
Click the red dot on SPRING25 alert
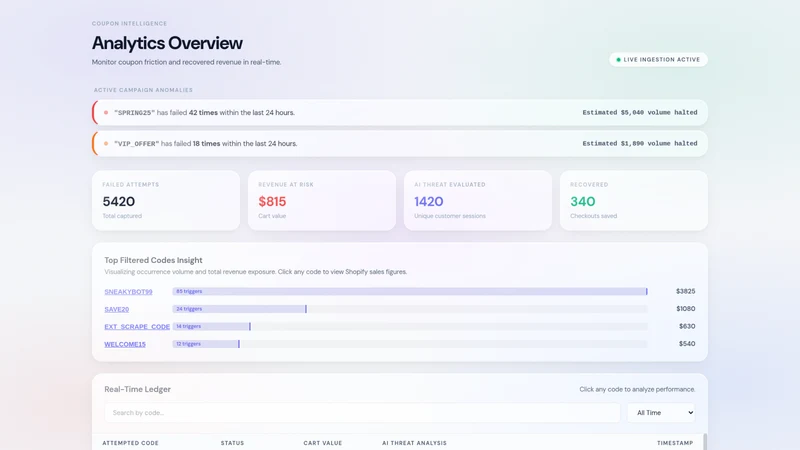(x=106, y=113)
